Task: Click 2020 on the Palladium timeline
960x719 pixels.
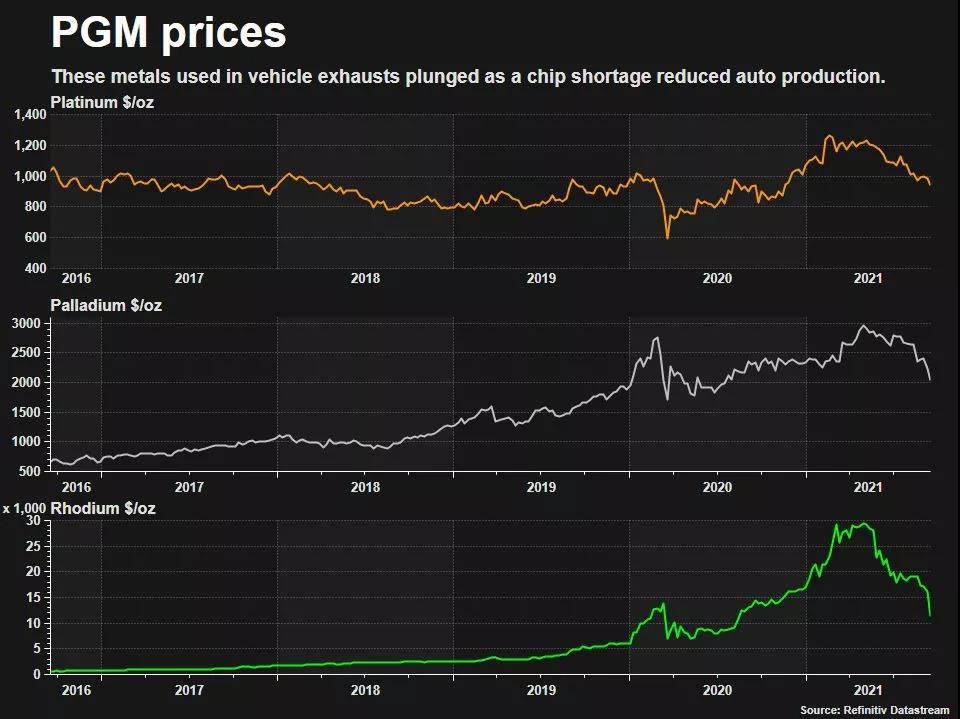Action: coord(717,487)
